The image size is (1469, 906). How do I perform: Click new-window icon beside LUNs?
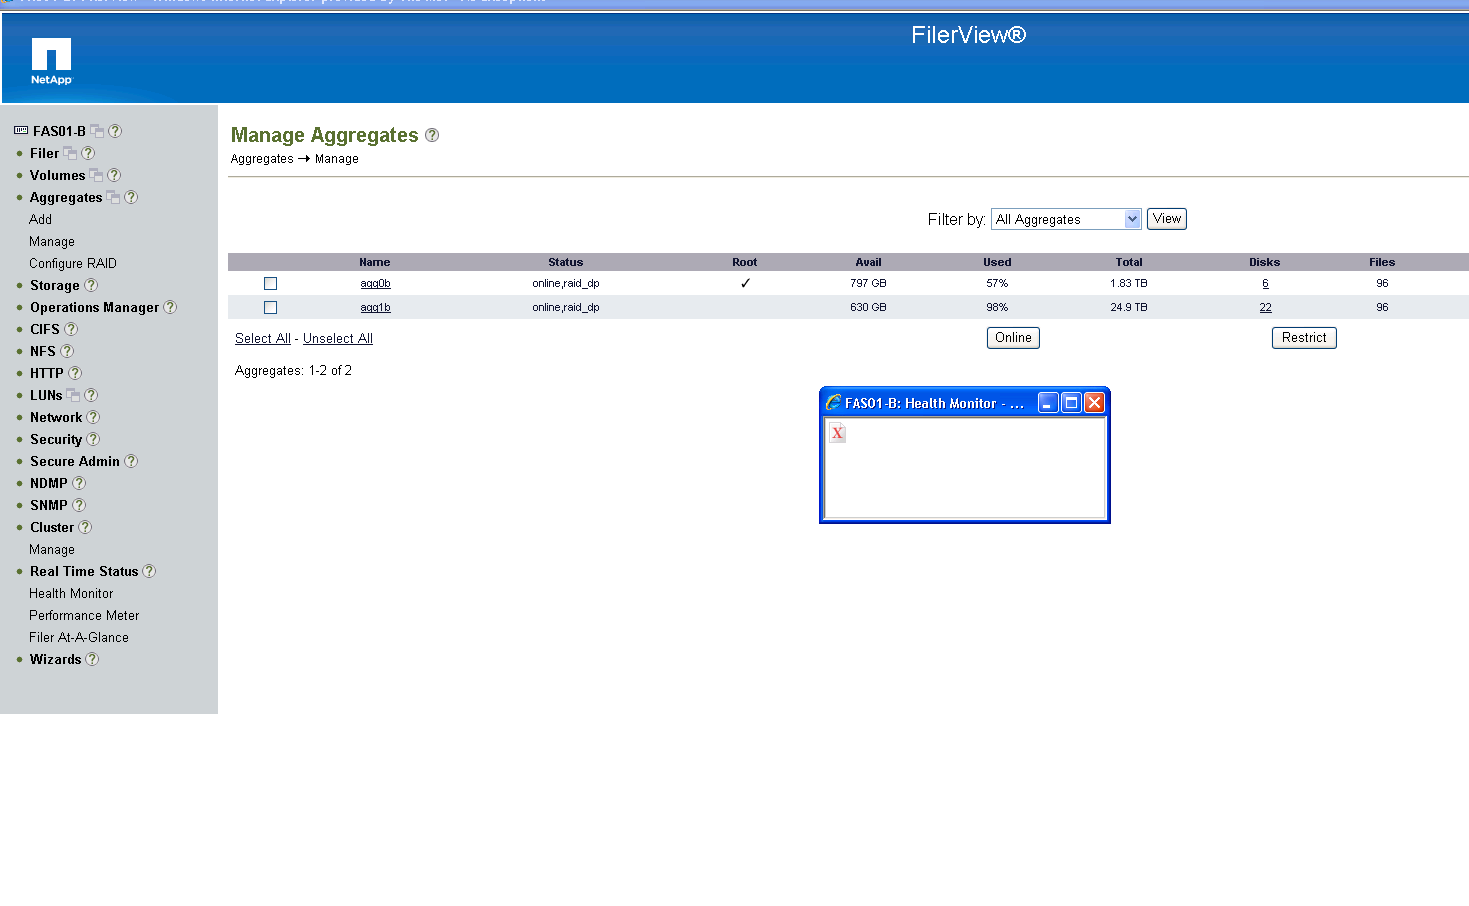[73, 395]
